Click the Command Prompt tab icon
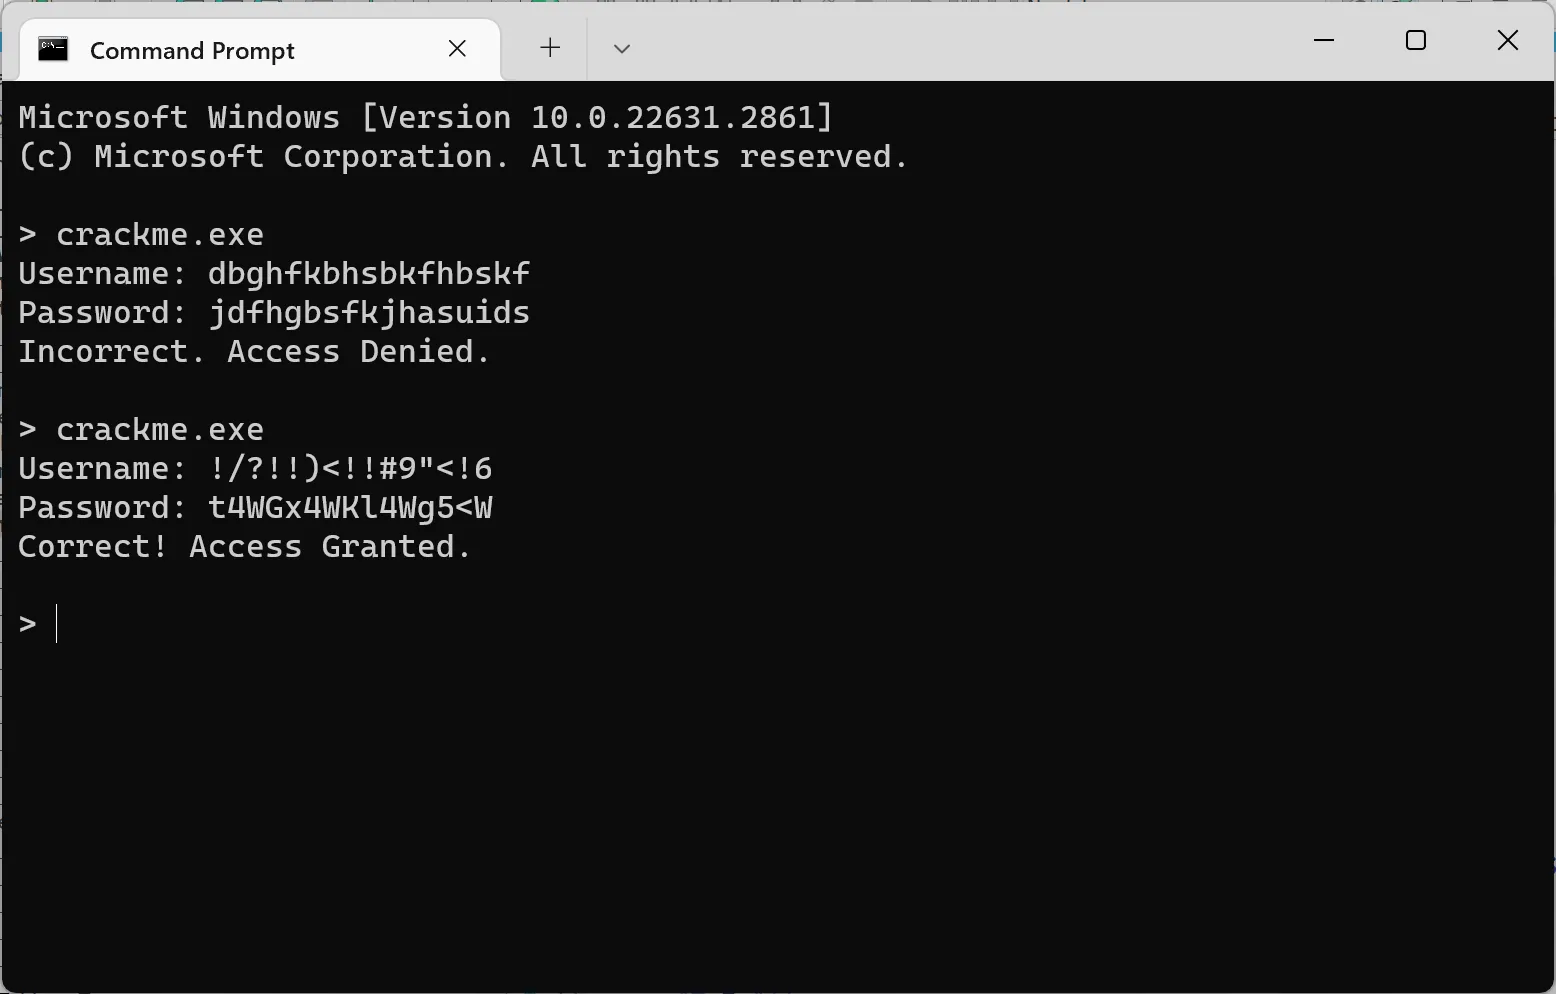Image resolution: width=1556 pixels, height=994 pixels. [x=53, y=49]
